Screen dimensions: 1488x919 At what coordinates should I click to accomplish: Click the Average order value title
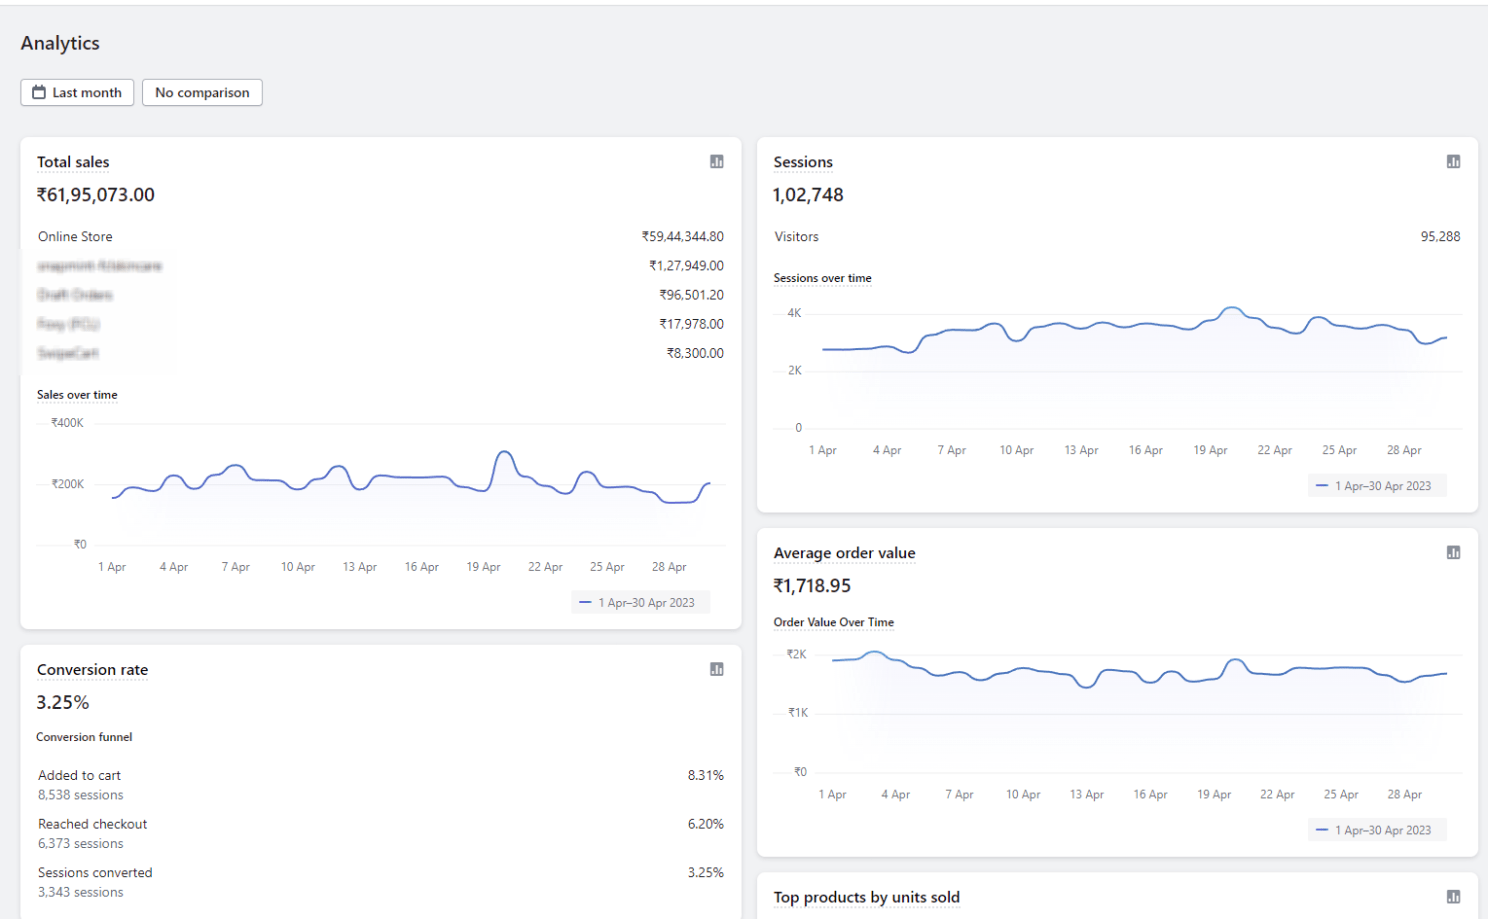844,553
